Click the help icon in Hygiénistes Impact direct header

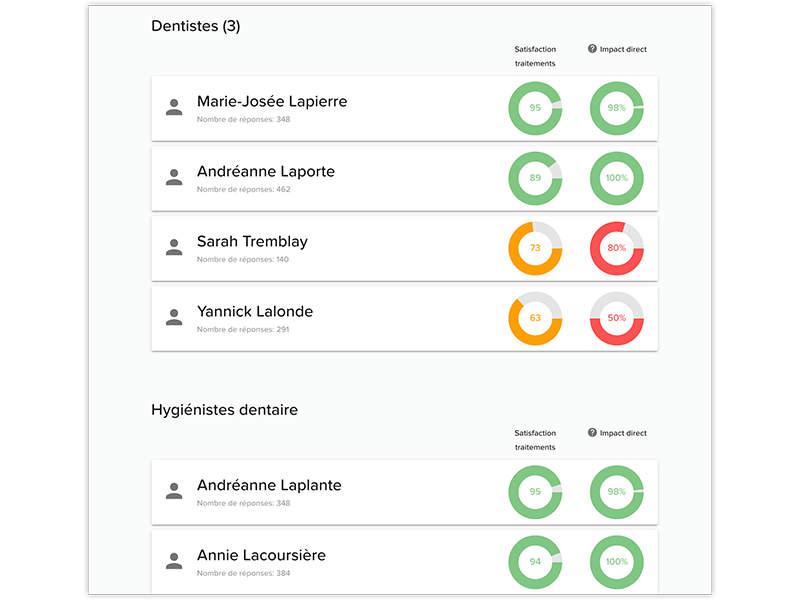pyautogui.click(x=592, y=433)
